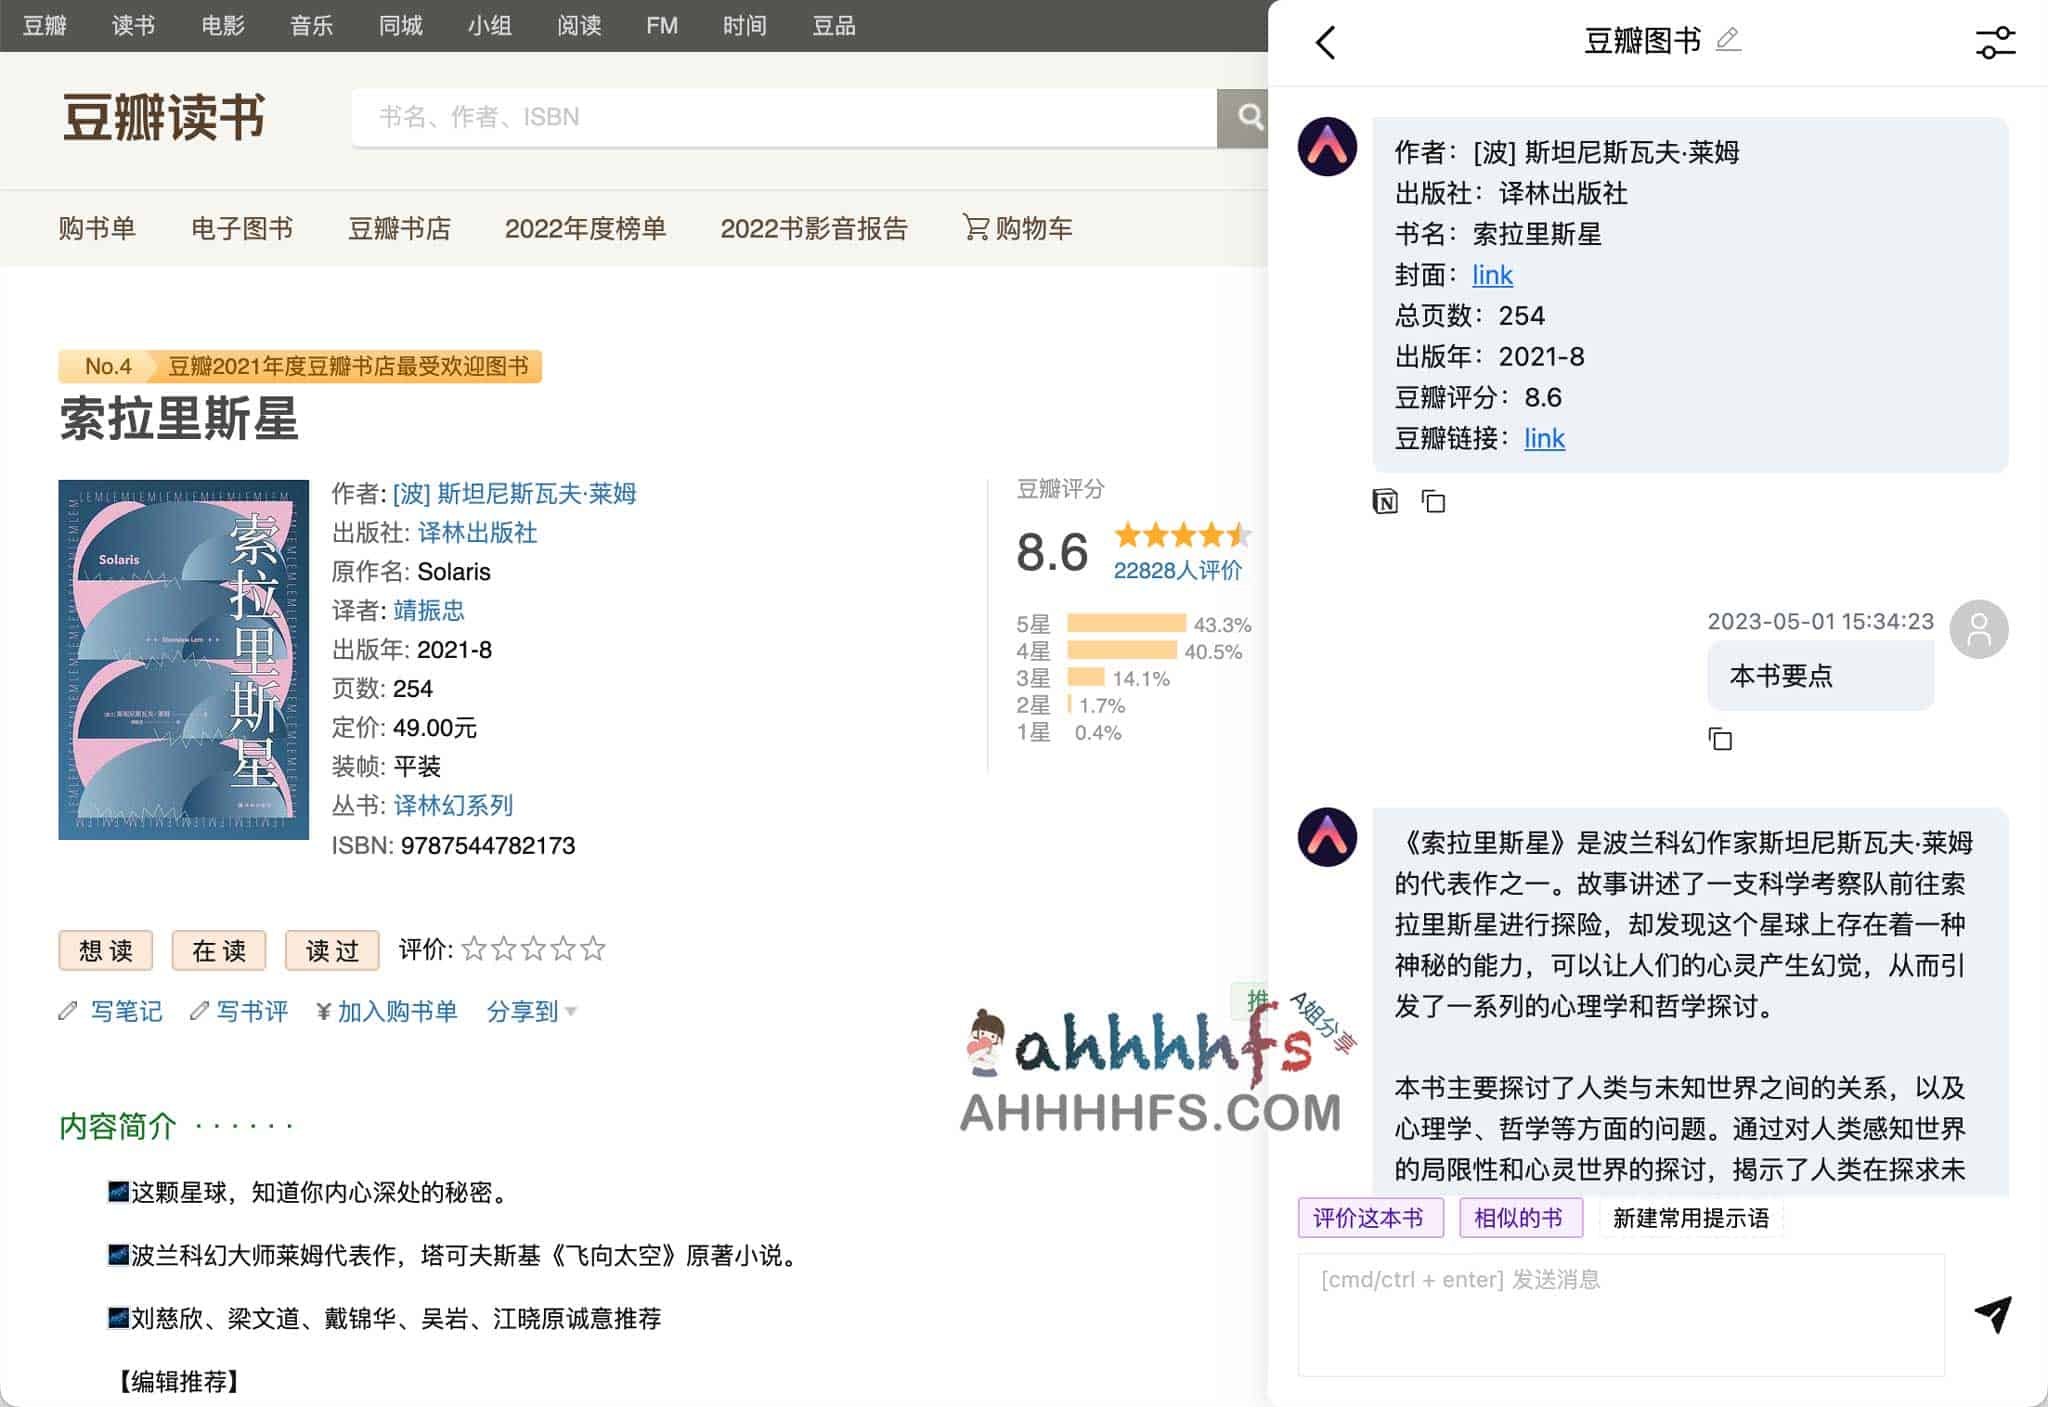This screenshot has width=2048, height=1407.
Task: Open the edit pencil next to 豆瓣图书 title
Action: coord(1728,38)
